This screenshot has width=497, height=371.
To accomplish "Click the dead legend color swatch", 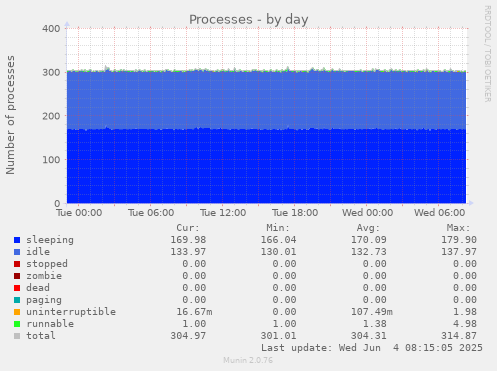I will point(17,288).
